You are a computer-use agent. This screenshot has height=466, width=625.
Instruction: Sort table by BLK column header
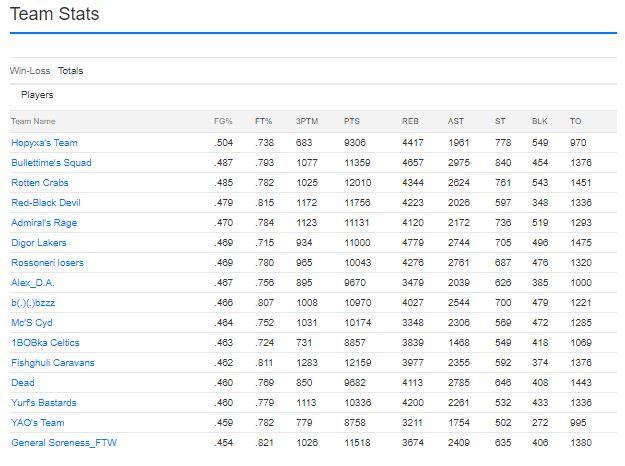[x=539, y=122]
